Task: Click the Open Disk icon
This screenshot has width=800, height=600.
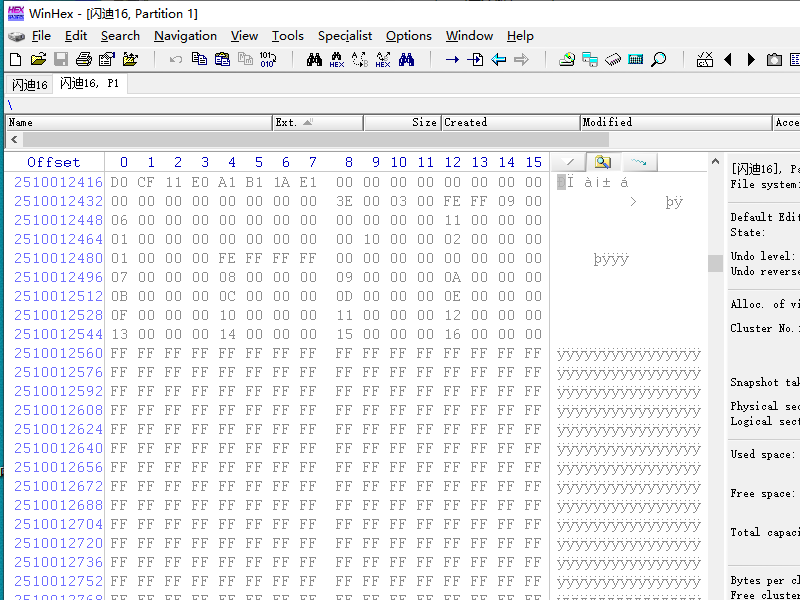Action: click(x=566, y=60)
